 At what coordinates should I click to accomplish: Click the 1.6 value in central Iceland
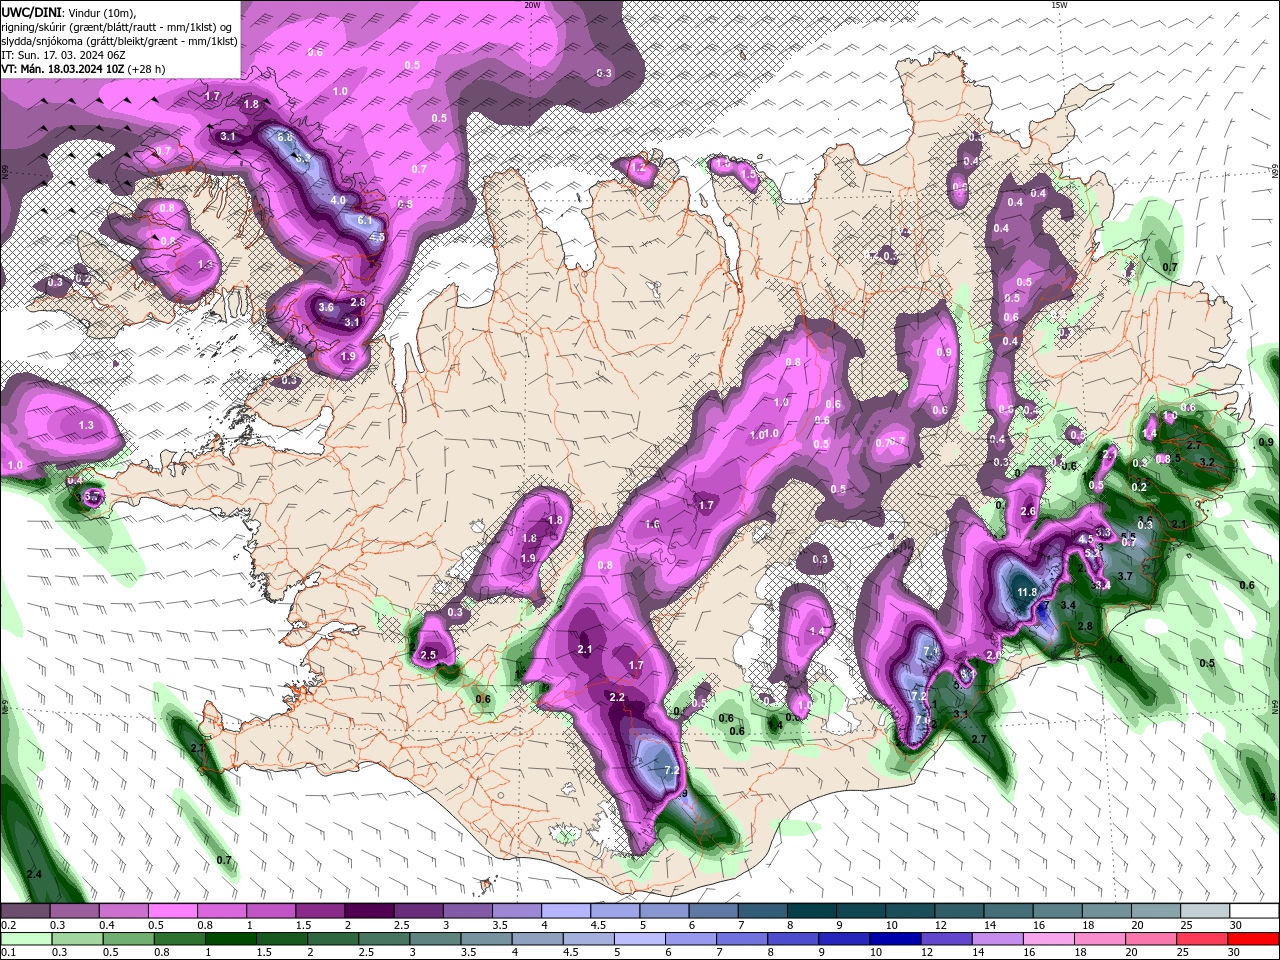pos(653,525)
